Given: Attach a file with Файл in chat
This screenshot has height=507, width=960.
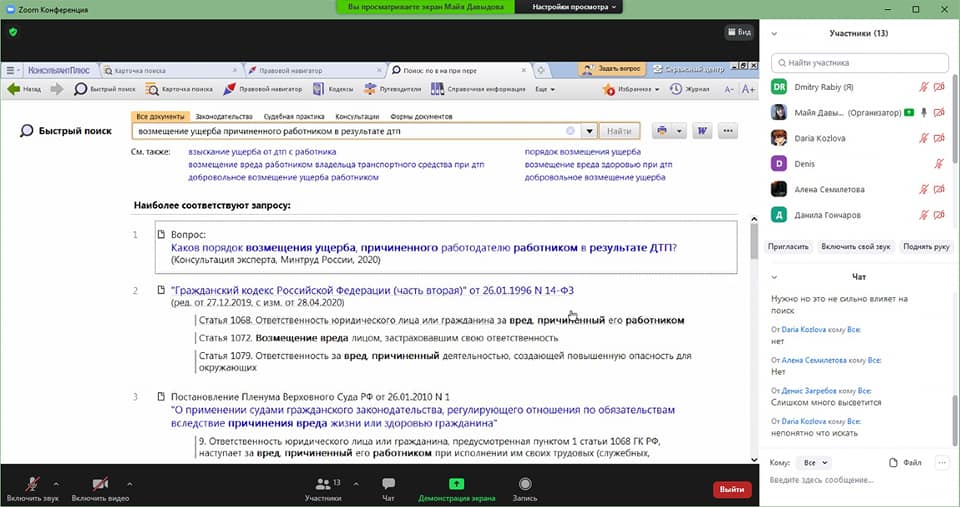Looking at the screenshot, I should pos(905,463).
